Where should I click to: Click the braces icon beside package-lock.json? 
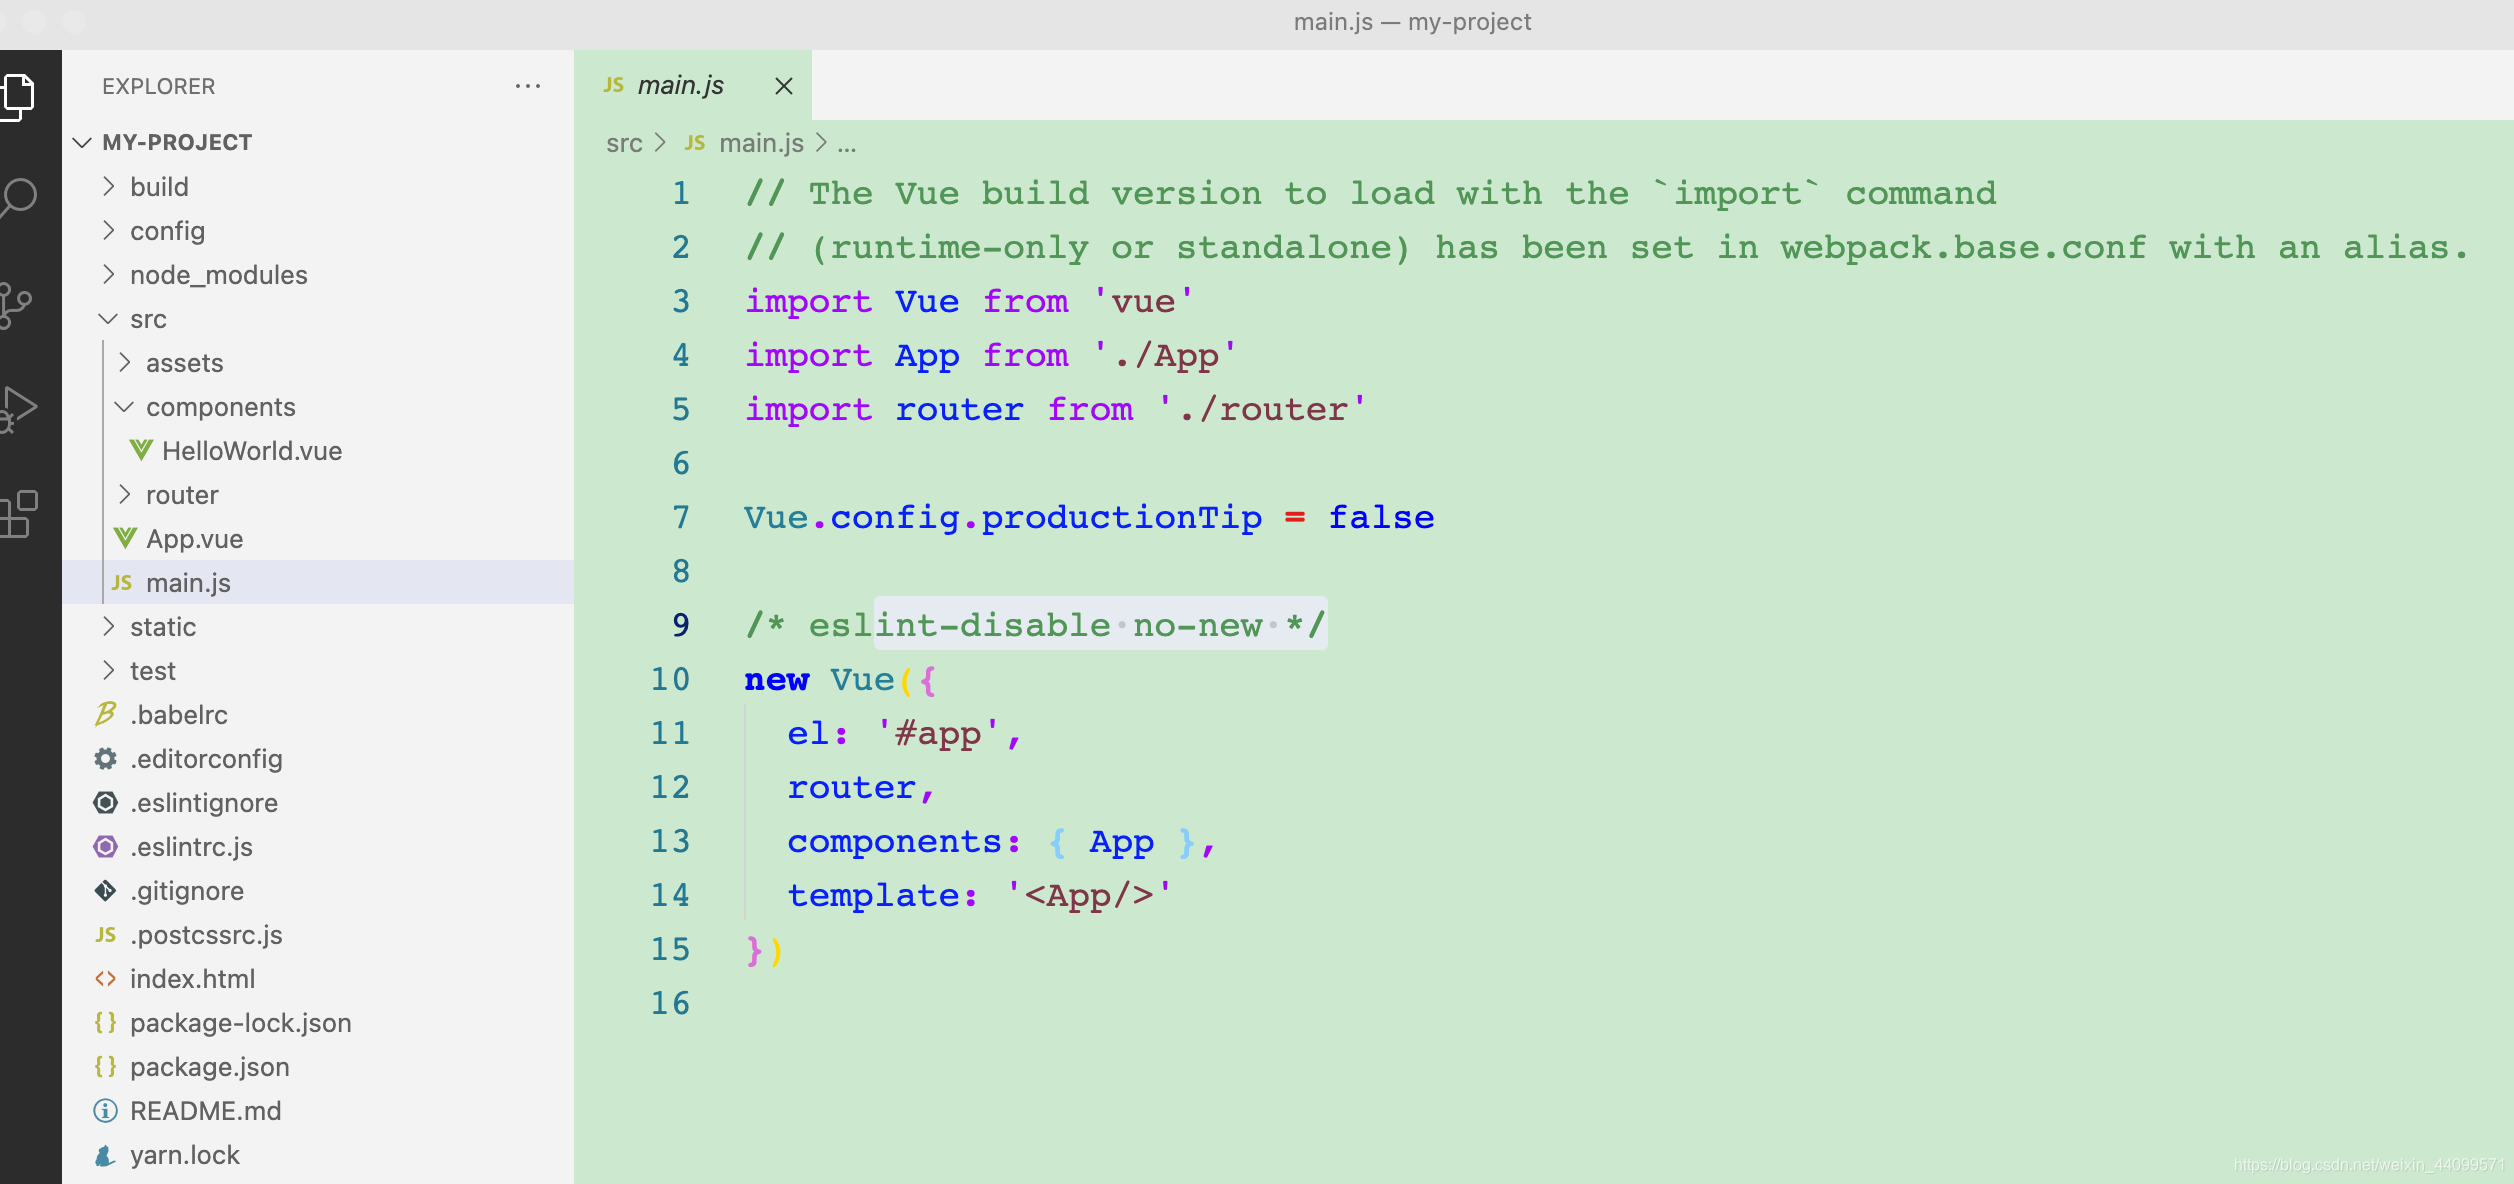pyautogui.click(x=105, y=1023)
